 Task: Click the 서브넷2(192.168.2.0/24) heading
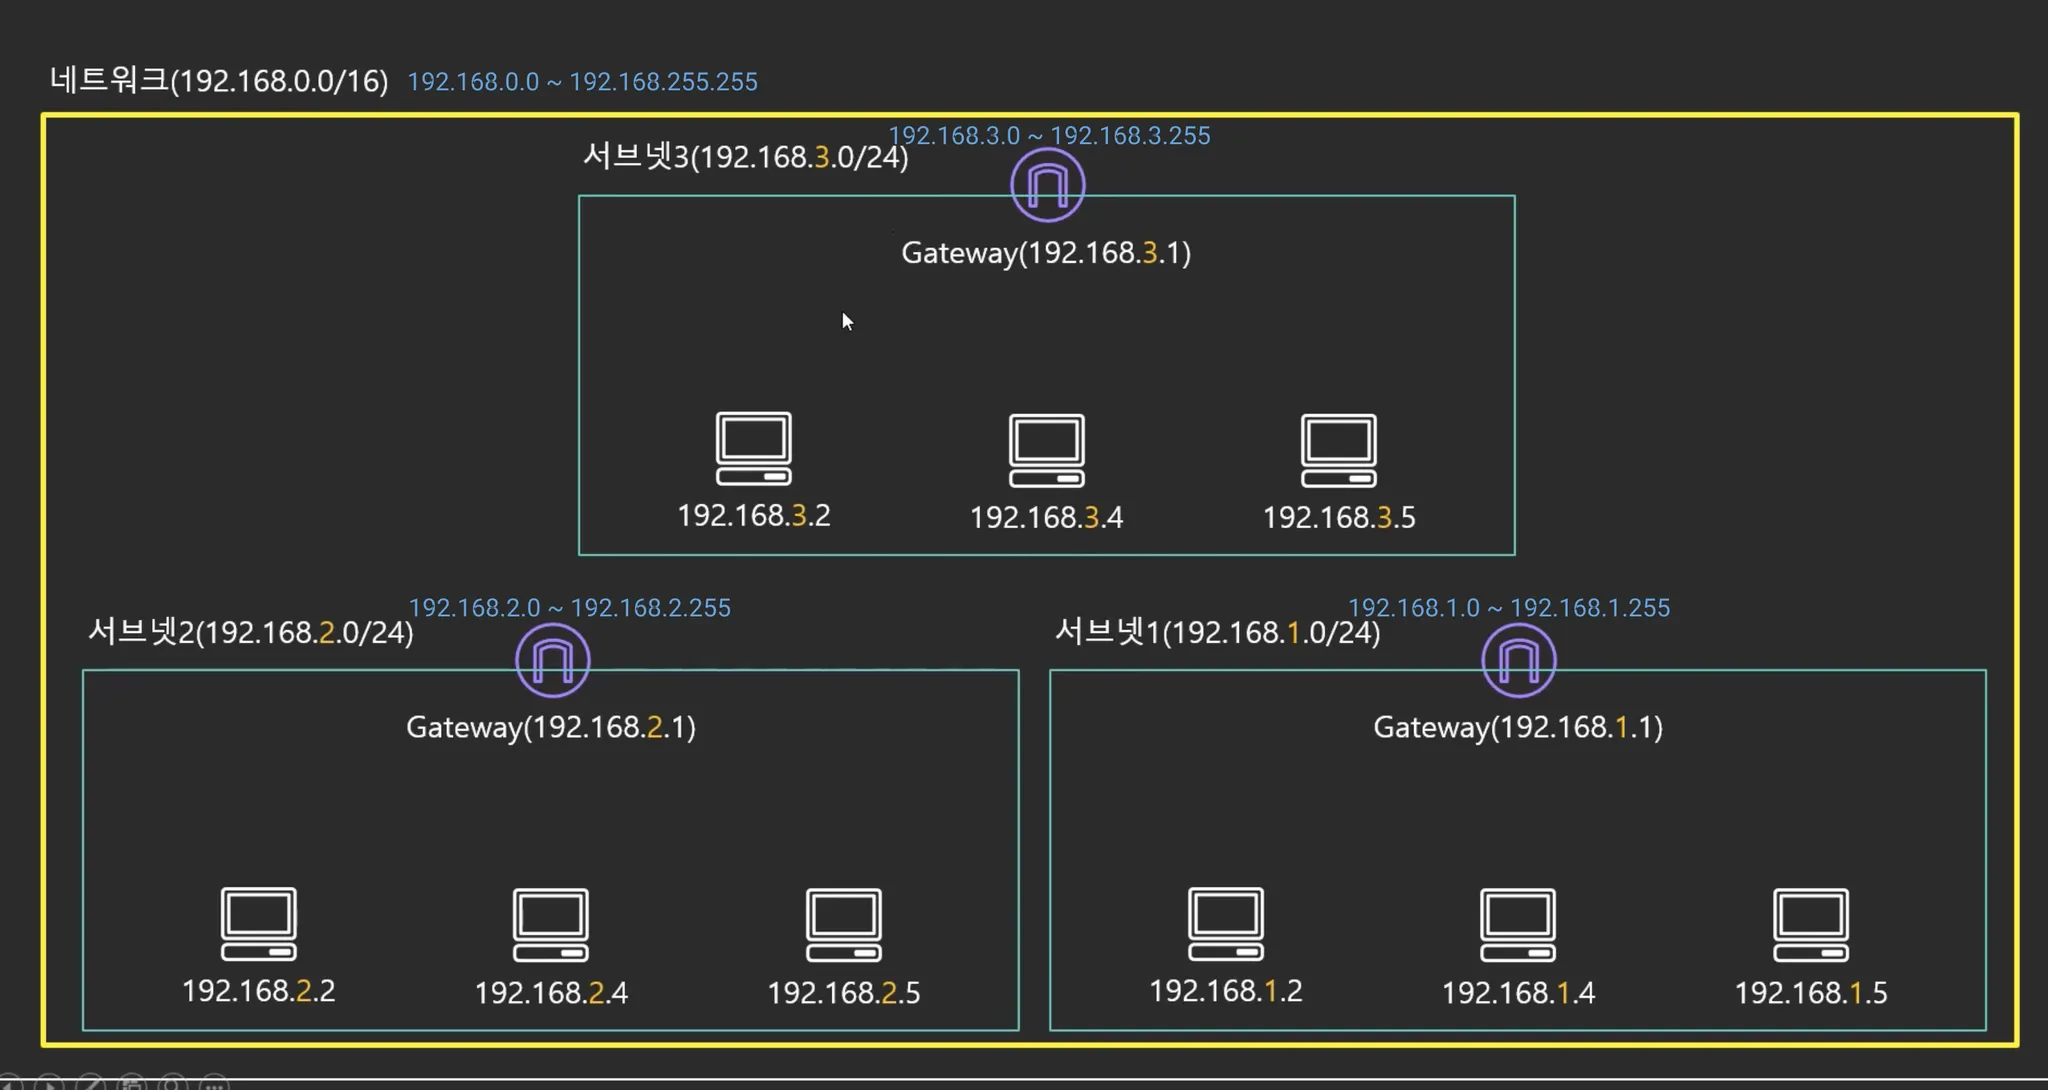[x=250, y=632]
